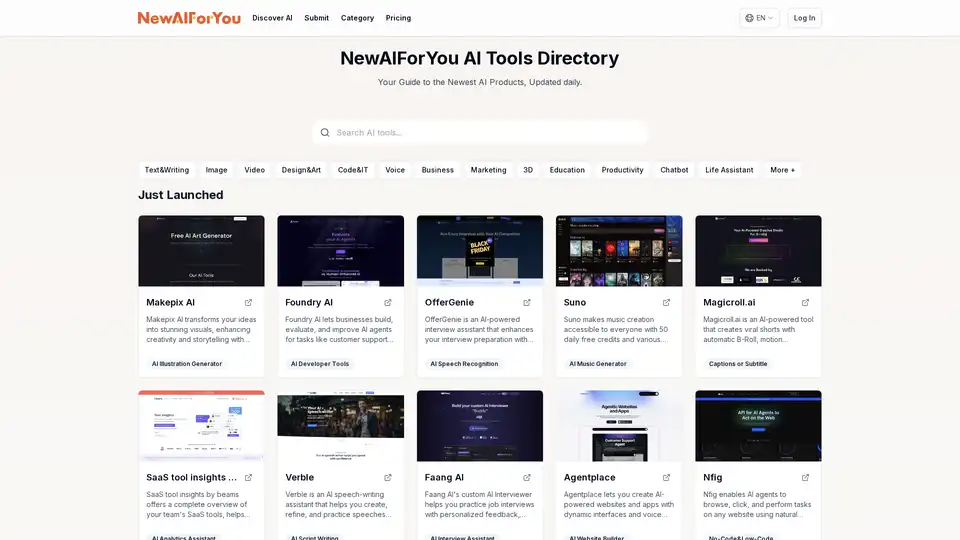Screen dimensions: 960x540
Task: Click the Log In button
Action: click(x=804, y=18)
